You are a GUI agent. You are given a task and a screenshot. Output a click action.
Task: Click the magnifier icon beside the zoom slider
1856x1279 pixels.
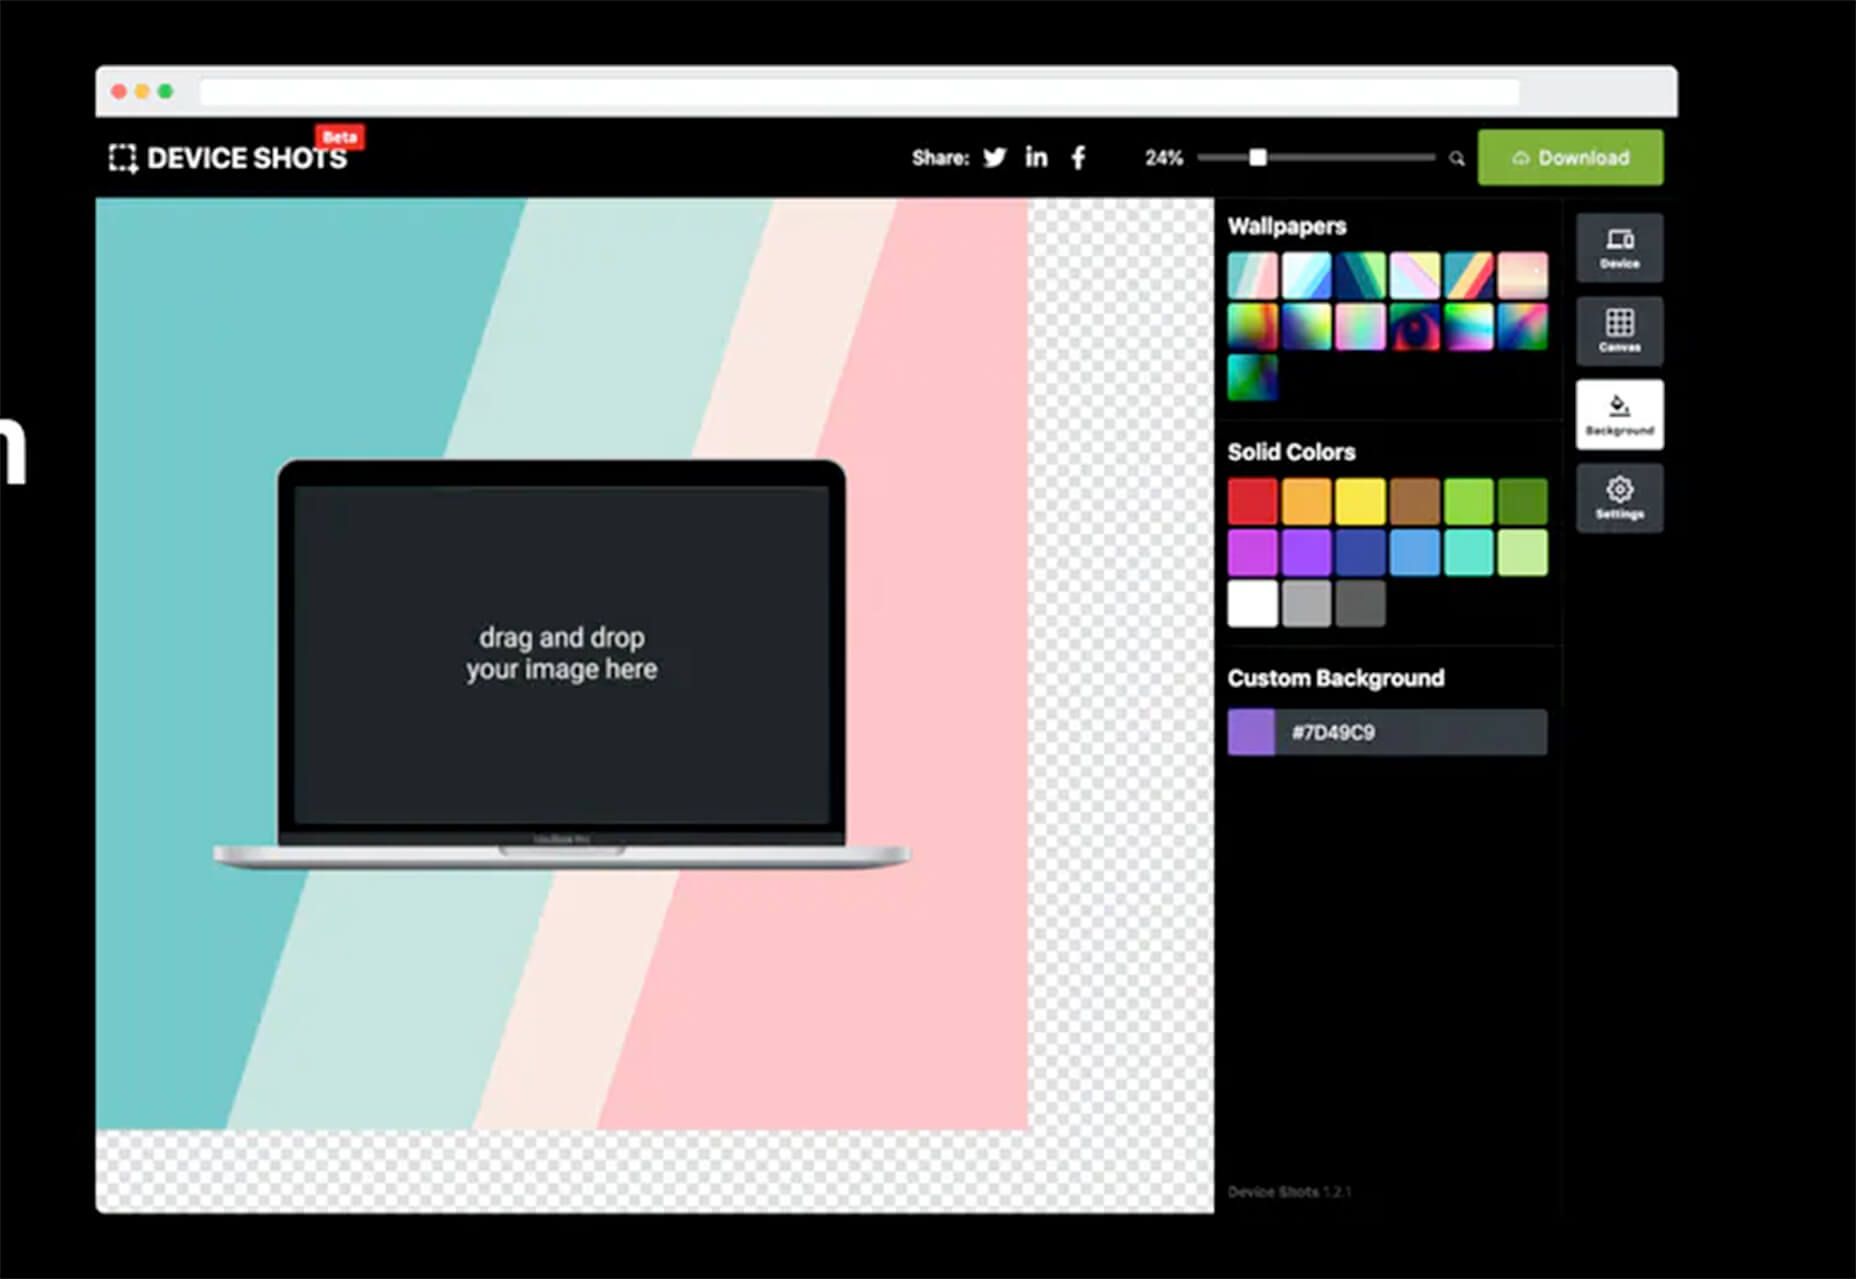tap(1457, 159)
